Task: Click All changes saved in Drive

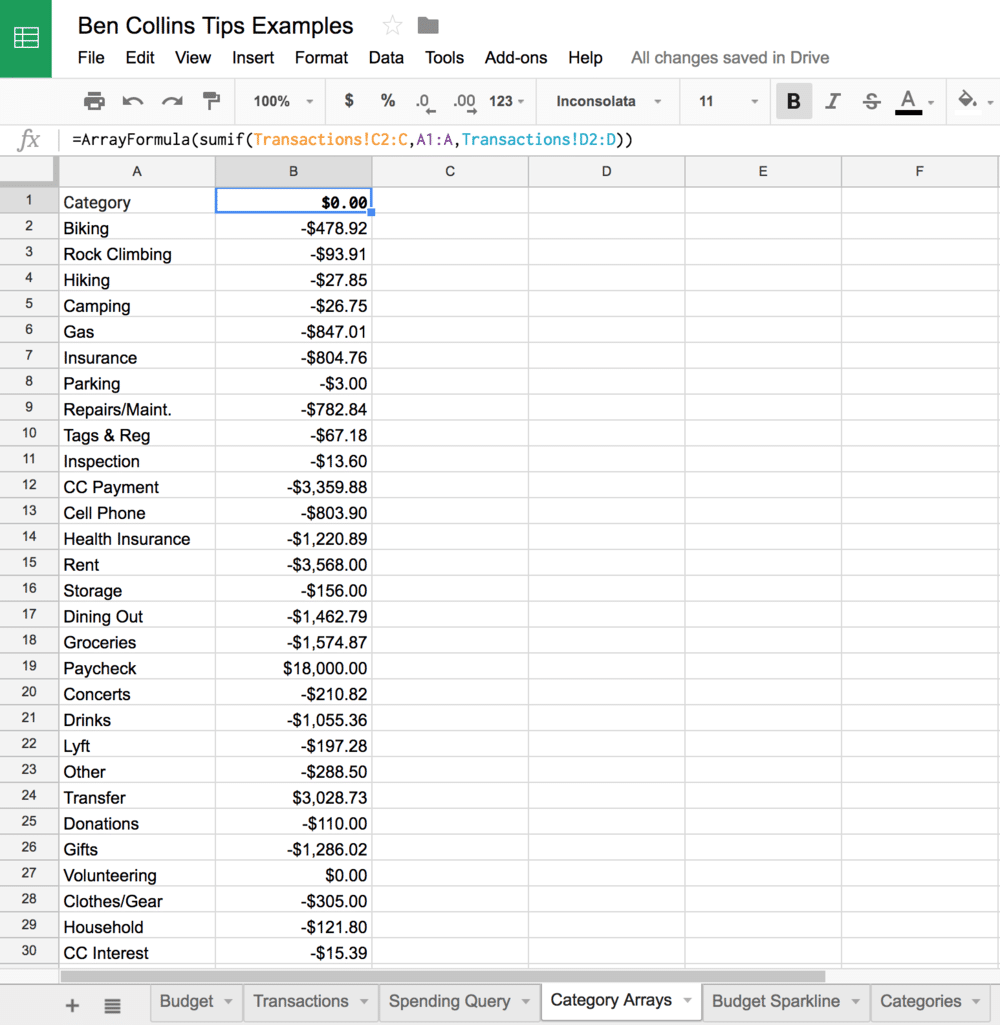Action: tap(729, 57)
